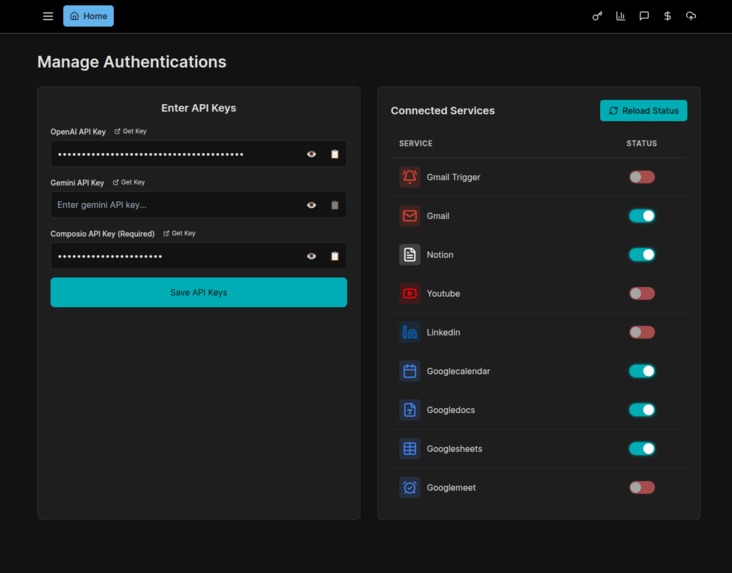Click the Enter API Keys heading
732x573 pixels.
coord(198,108)
